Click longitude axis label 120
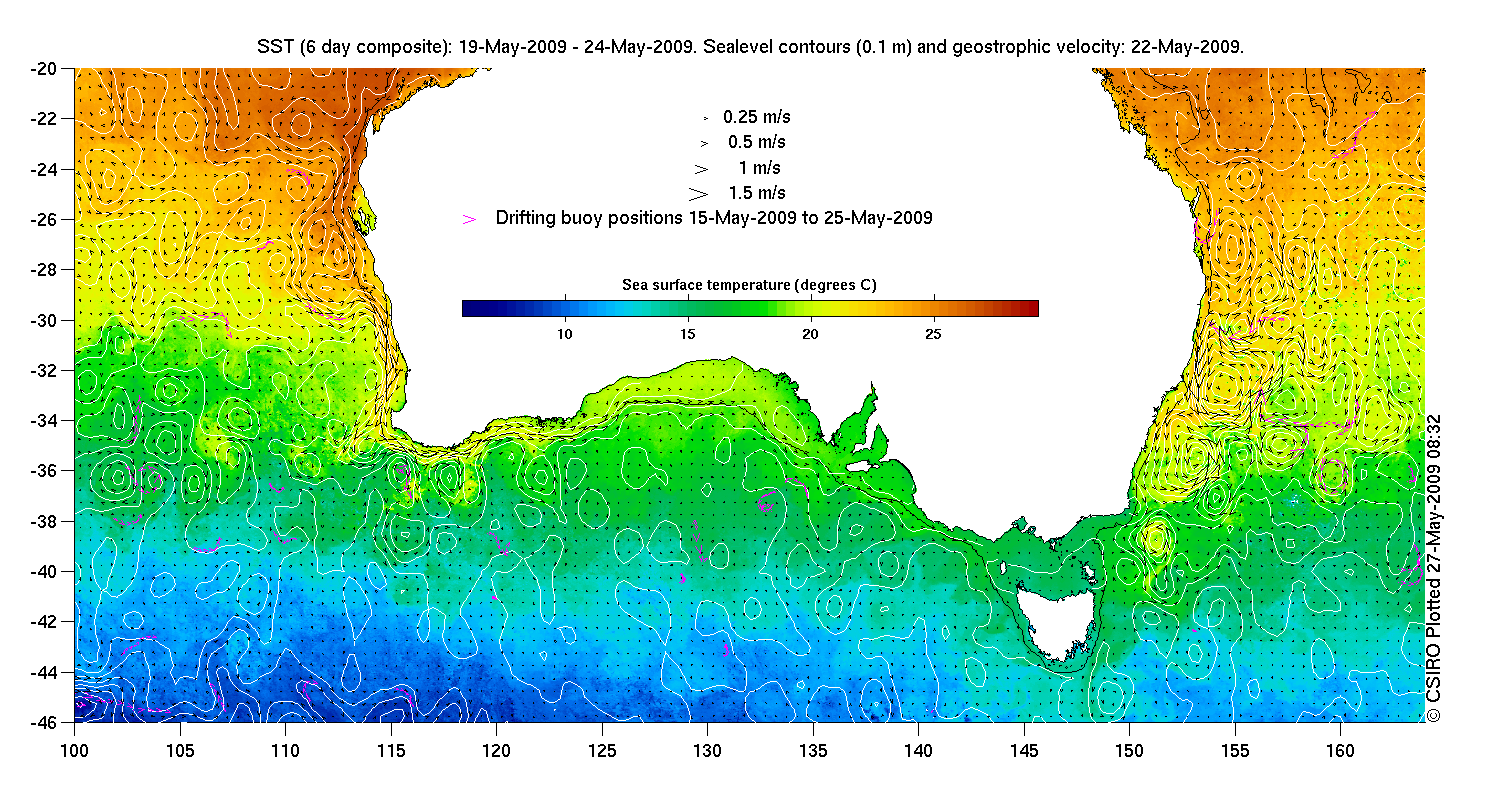The image size is (1500, 790). pos(496,750)
